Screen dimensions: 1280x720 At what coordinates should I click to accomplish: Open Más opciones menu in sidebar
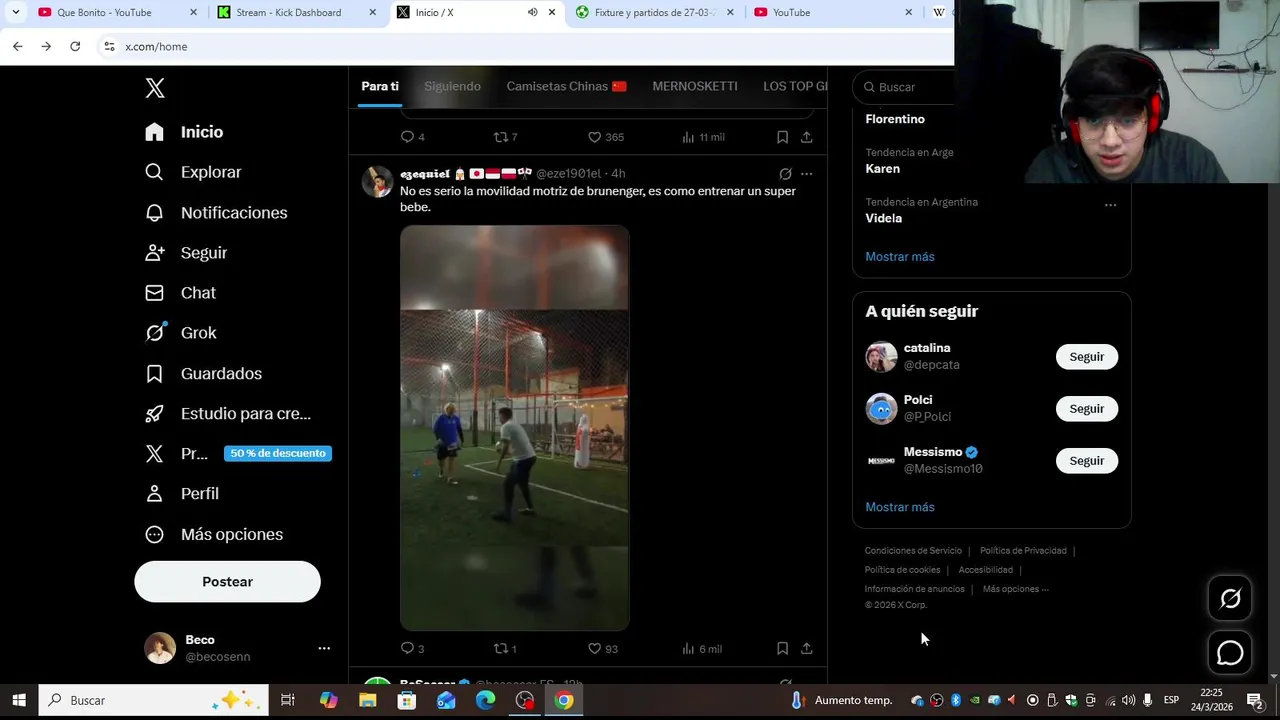click(214, 534)
